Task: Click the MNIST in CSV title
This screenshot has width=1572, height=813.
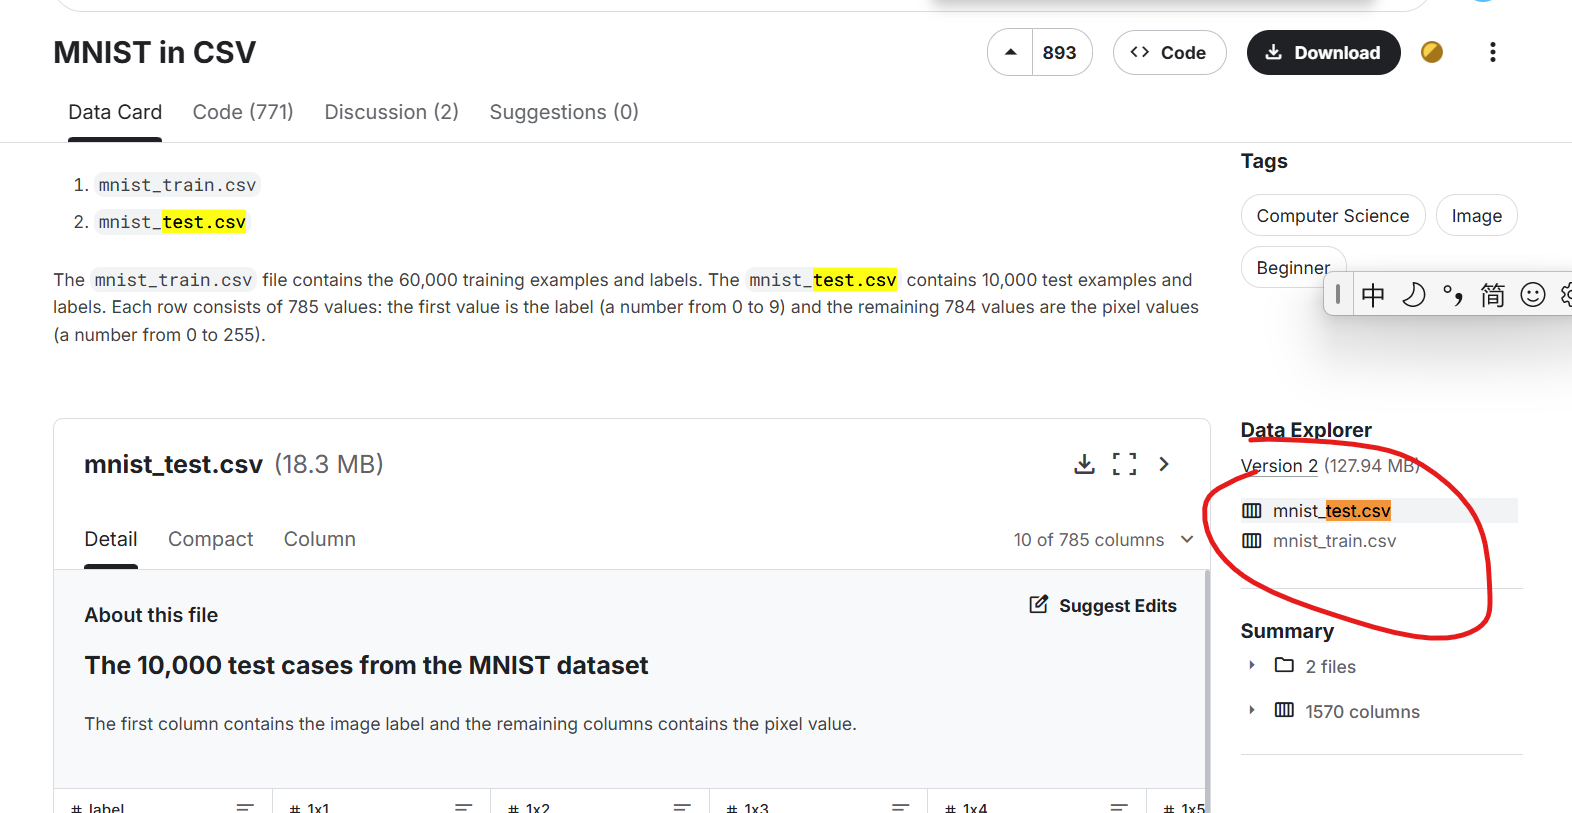Action: coord(155,52)
